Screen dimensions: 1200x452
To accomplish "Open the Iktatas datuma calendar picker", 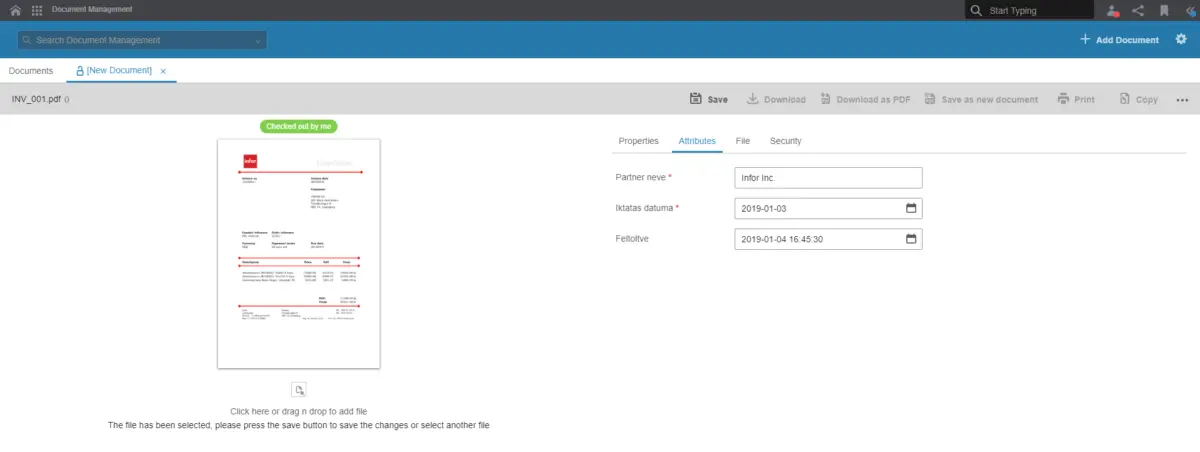I will coord(911,208).
